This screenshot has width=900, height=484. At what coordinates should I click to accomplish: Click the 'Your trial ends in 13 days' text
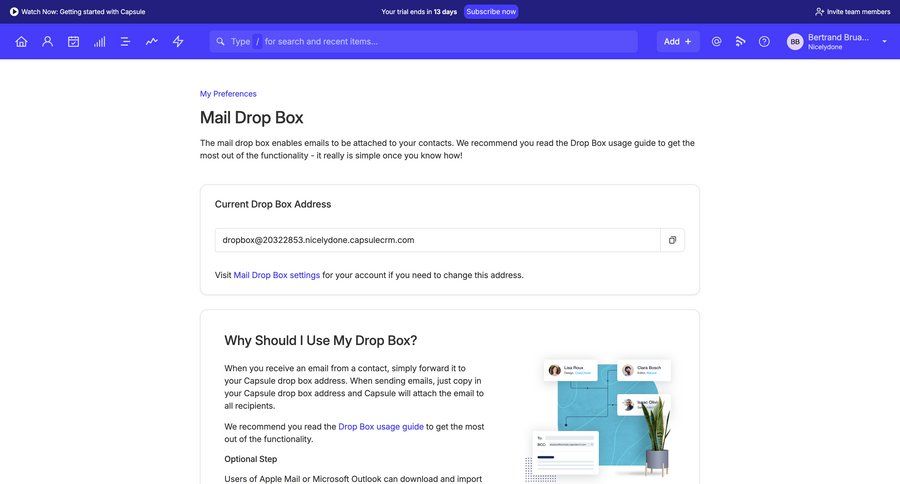pyautogui.click(x=419, y=11)
